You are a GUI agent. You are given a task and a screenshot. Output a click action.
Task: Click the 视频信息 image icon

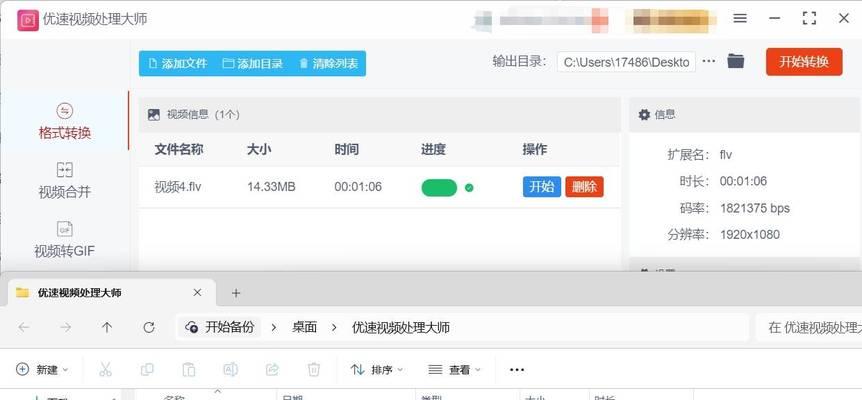coord(154,115)
